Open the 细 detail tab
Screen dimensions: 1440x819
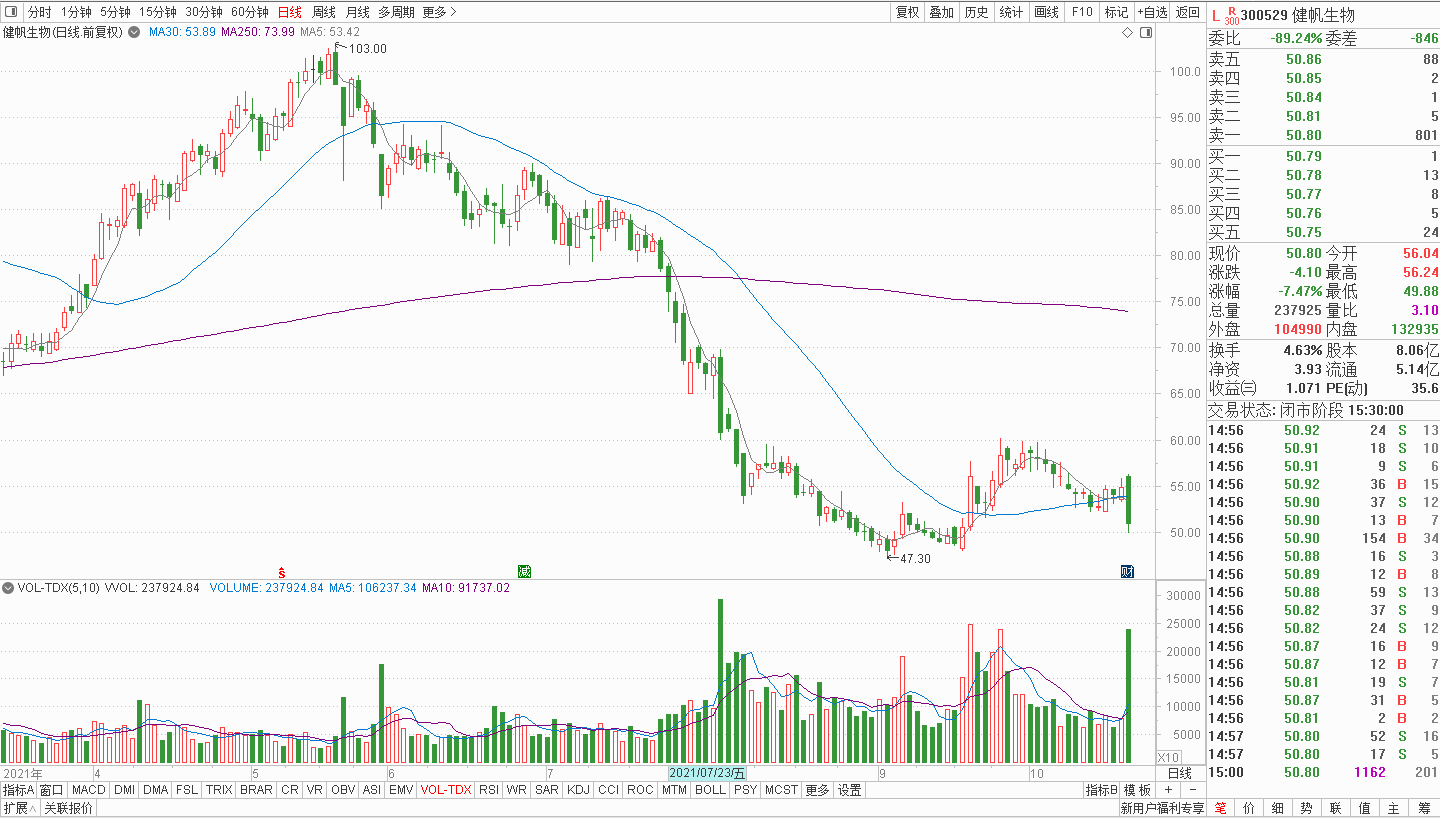coord(1278,808)
